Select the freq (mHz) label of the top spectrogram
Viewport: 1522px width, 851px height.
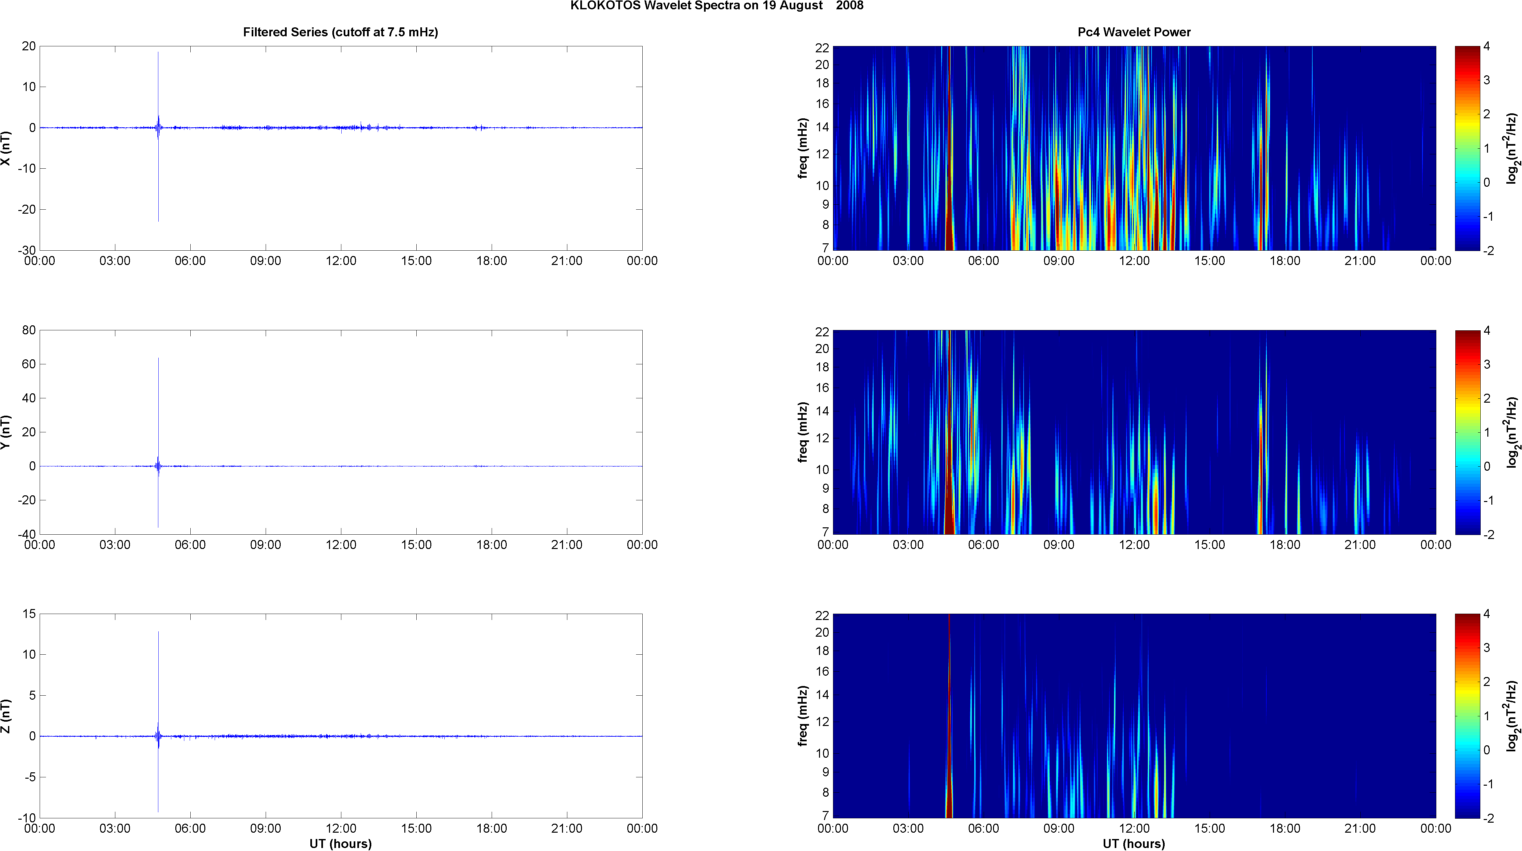[x=803, y=148]
